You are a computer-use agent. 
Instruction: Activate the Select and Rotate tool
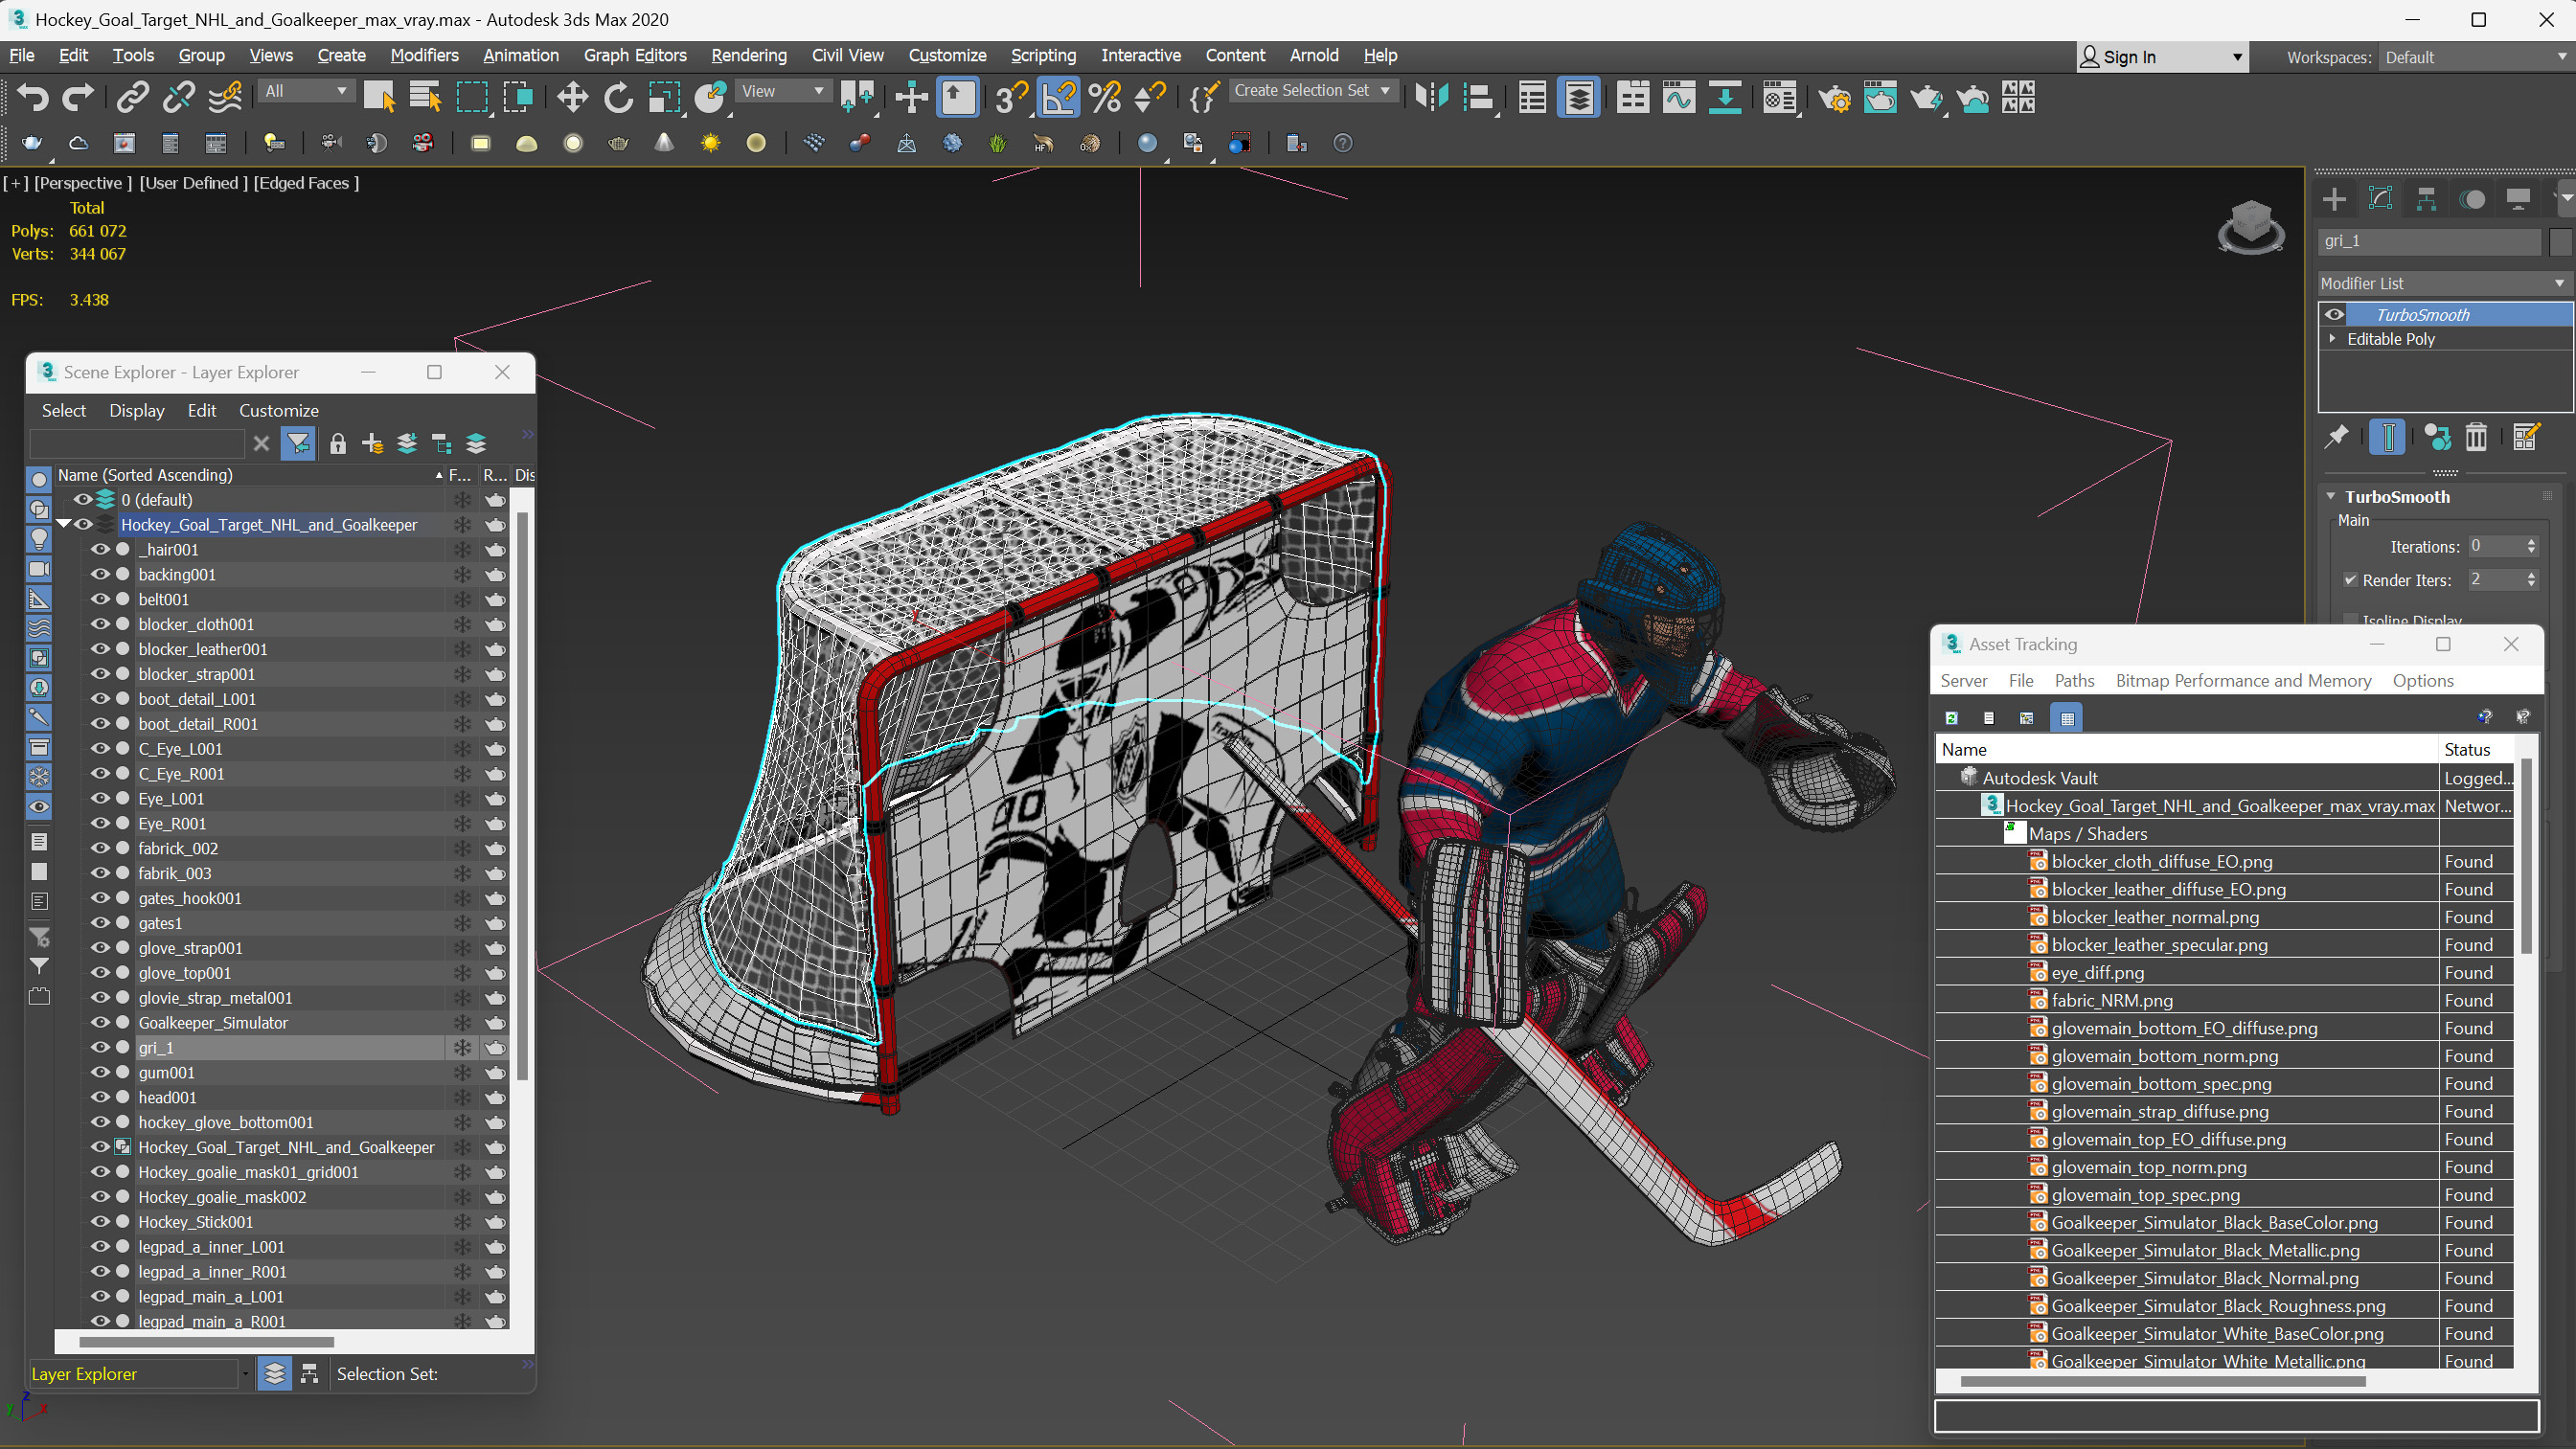[x=618, y=97]
